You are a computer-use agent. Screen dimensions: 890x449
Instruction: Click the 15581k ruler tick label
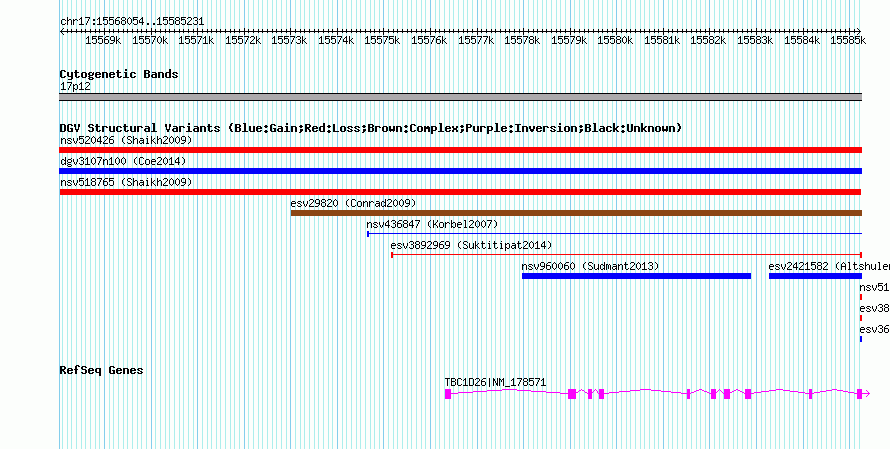tap(662, 40)
